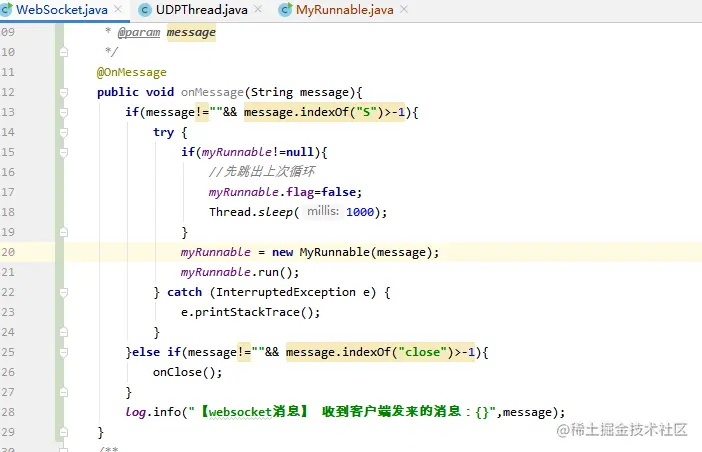Click myRunnable.run() call
Viewport: 702px width, 452px height.
pyautogui.click(x=240, y=272)
